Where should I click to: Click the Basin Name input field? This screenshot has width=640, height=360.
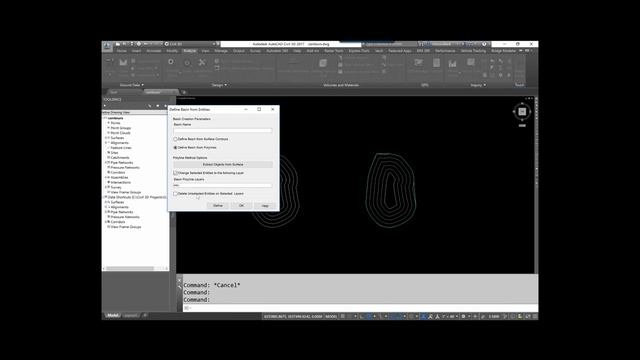click(223, 130)
